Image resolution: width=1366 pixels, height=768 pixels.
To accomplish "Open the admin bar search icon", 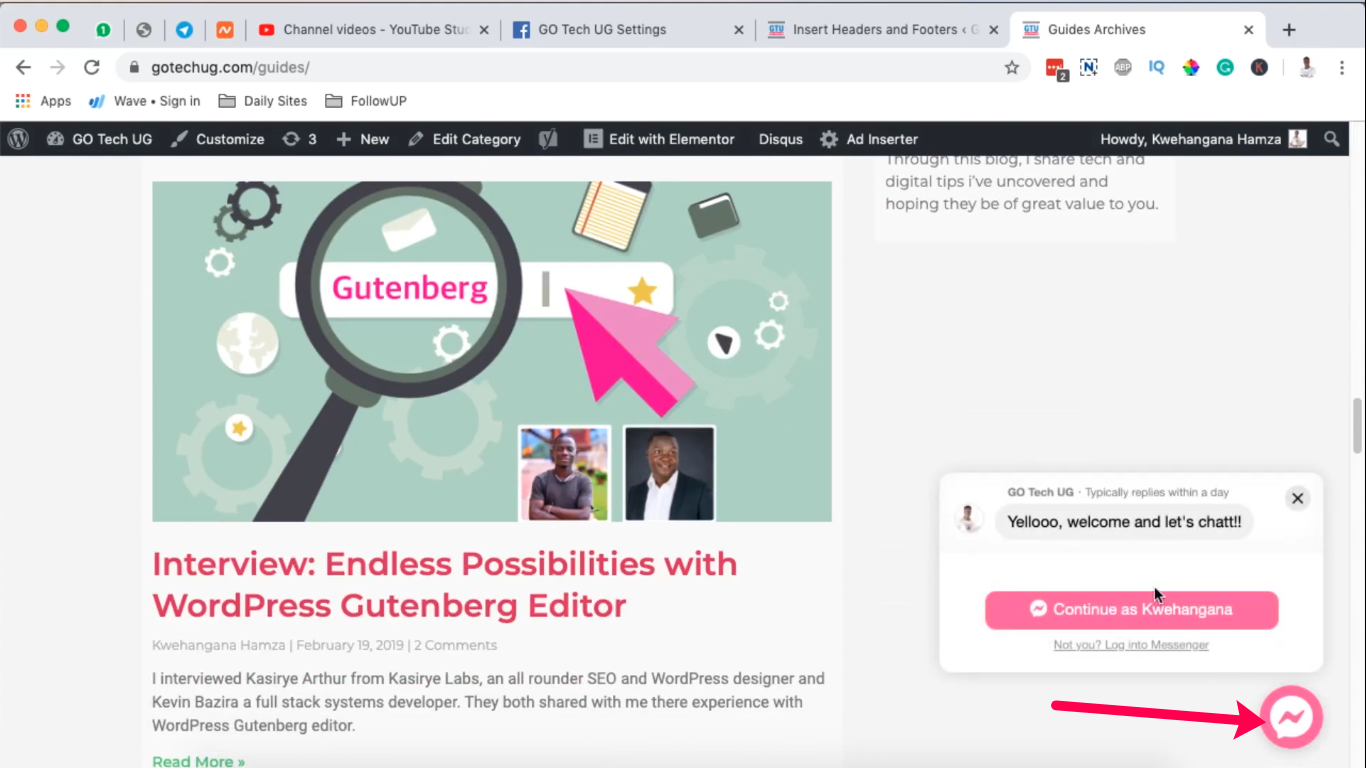I will coord(1332,139).
